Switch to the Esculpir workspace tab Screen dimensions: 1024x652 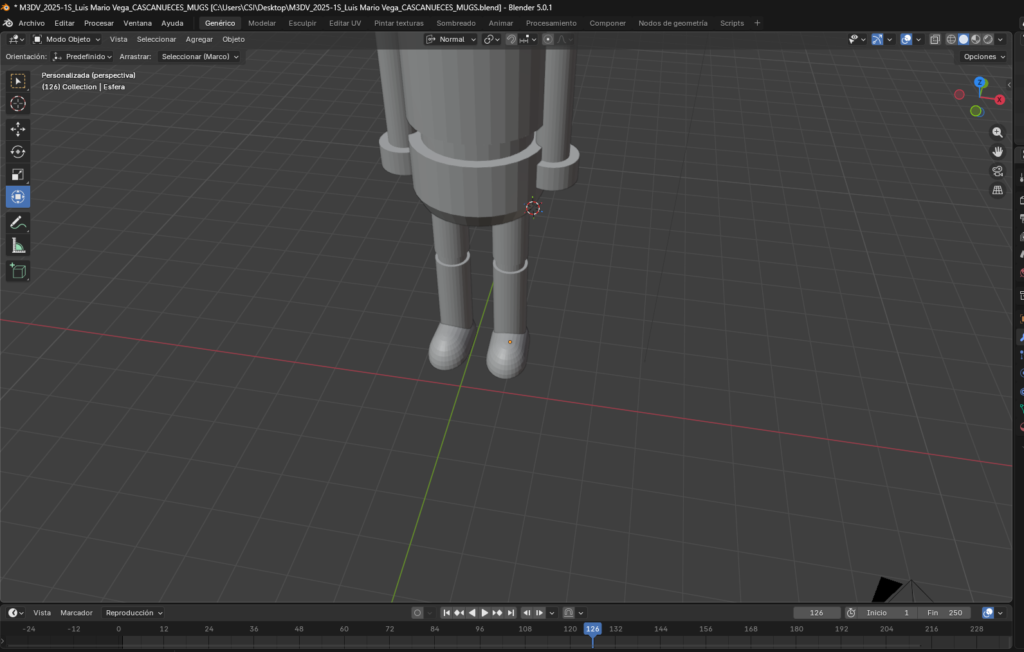click(x=302, y=23)
